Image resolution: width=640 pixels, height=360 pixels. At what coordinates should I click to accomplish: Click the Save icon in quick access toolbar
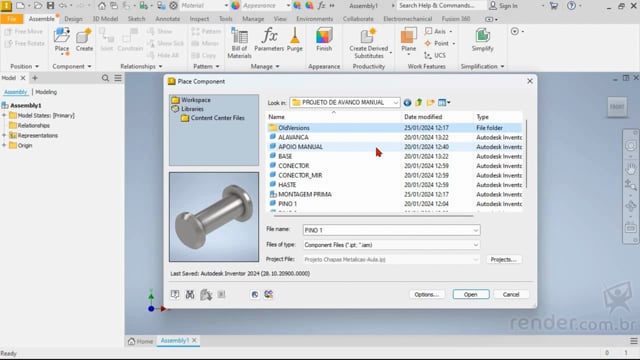click(x=50, y=6)
